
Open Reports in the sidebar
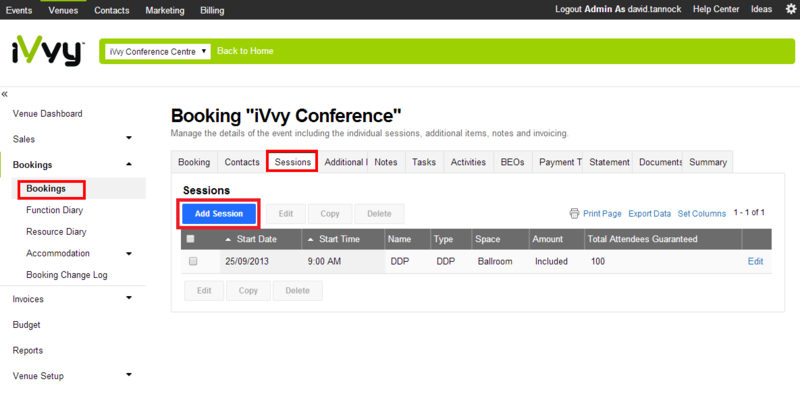(28, 351)
